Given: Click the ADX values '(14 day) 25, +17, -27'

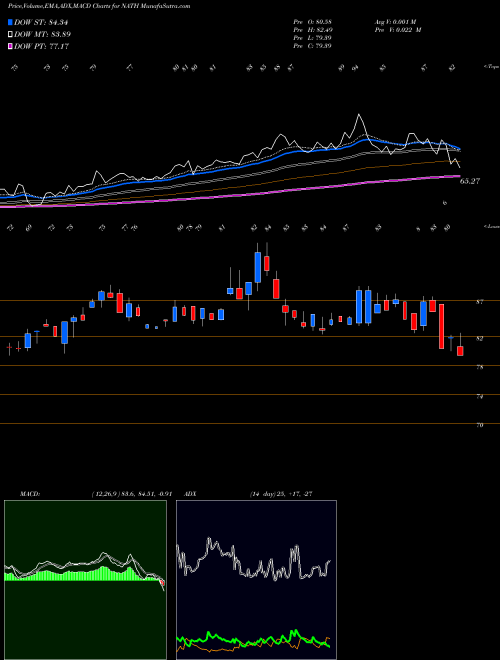Looking at the screenshot, I should (280, 494).
